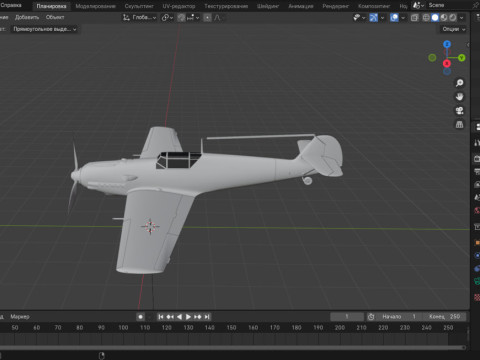
Task: Open the Object properties orange square tab
Action: (477, 243)
